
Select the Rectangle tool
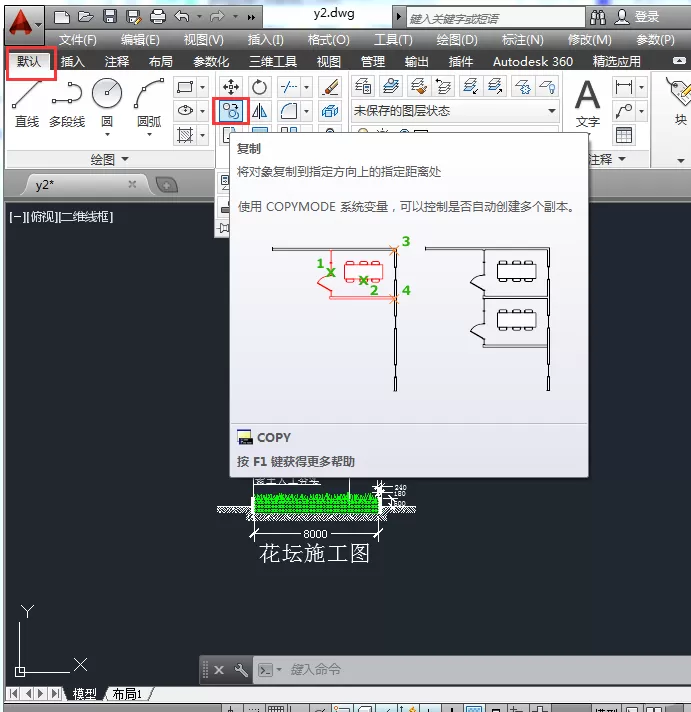tap(185, 87)
